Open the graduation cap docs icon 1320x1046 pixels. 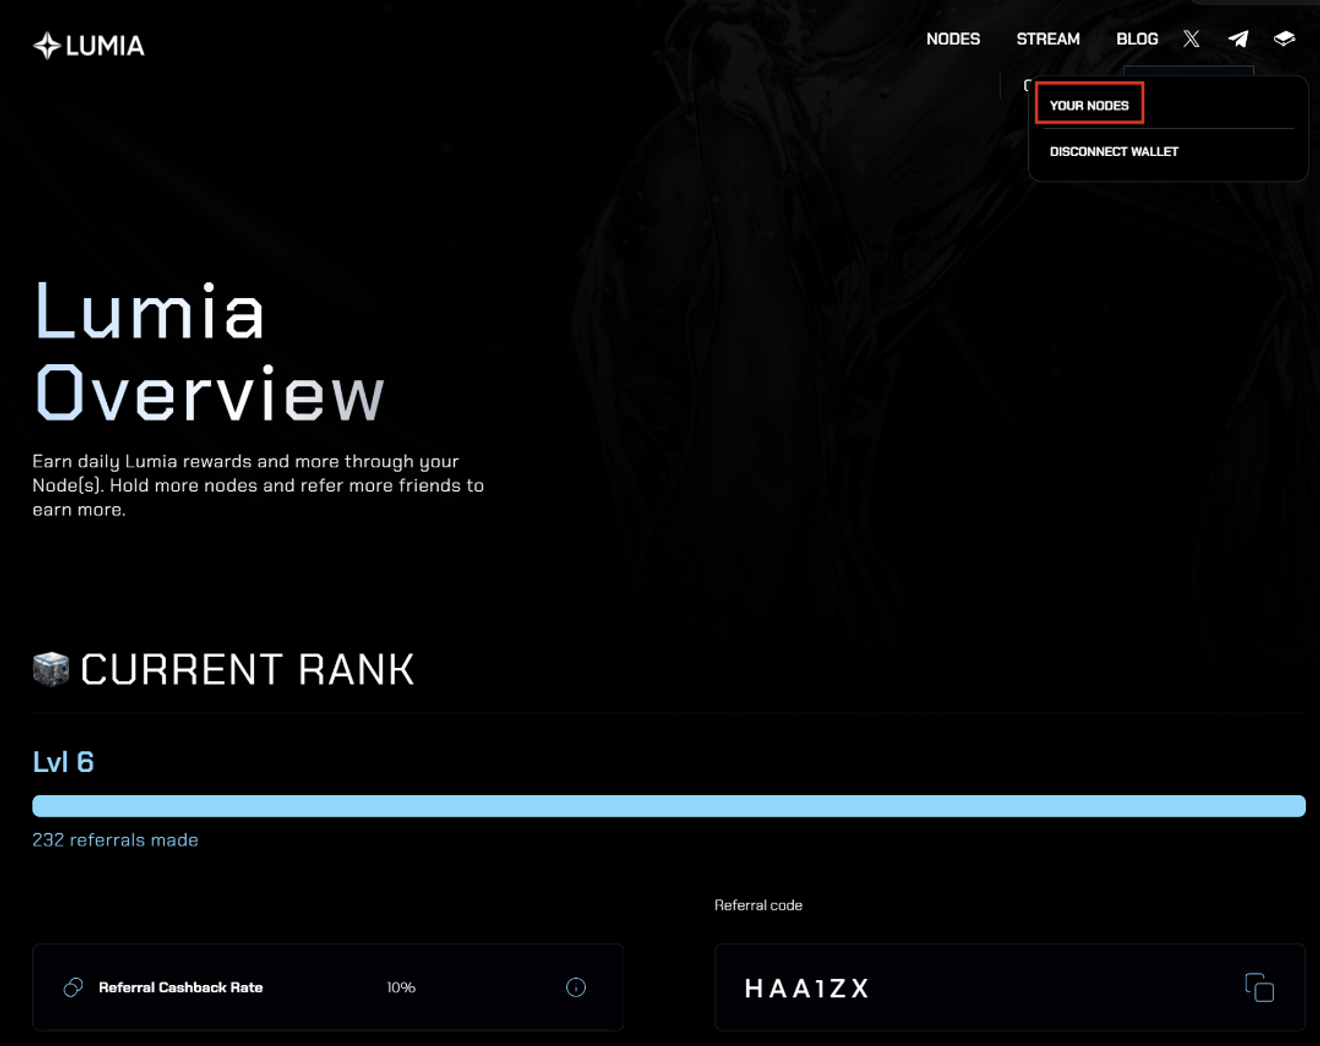(x=1284, y=39)
